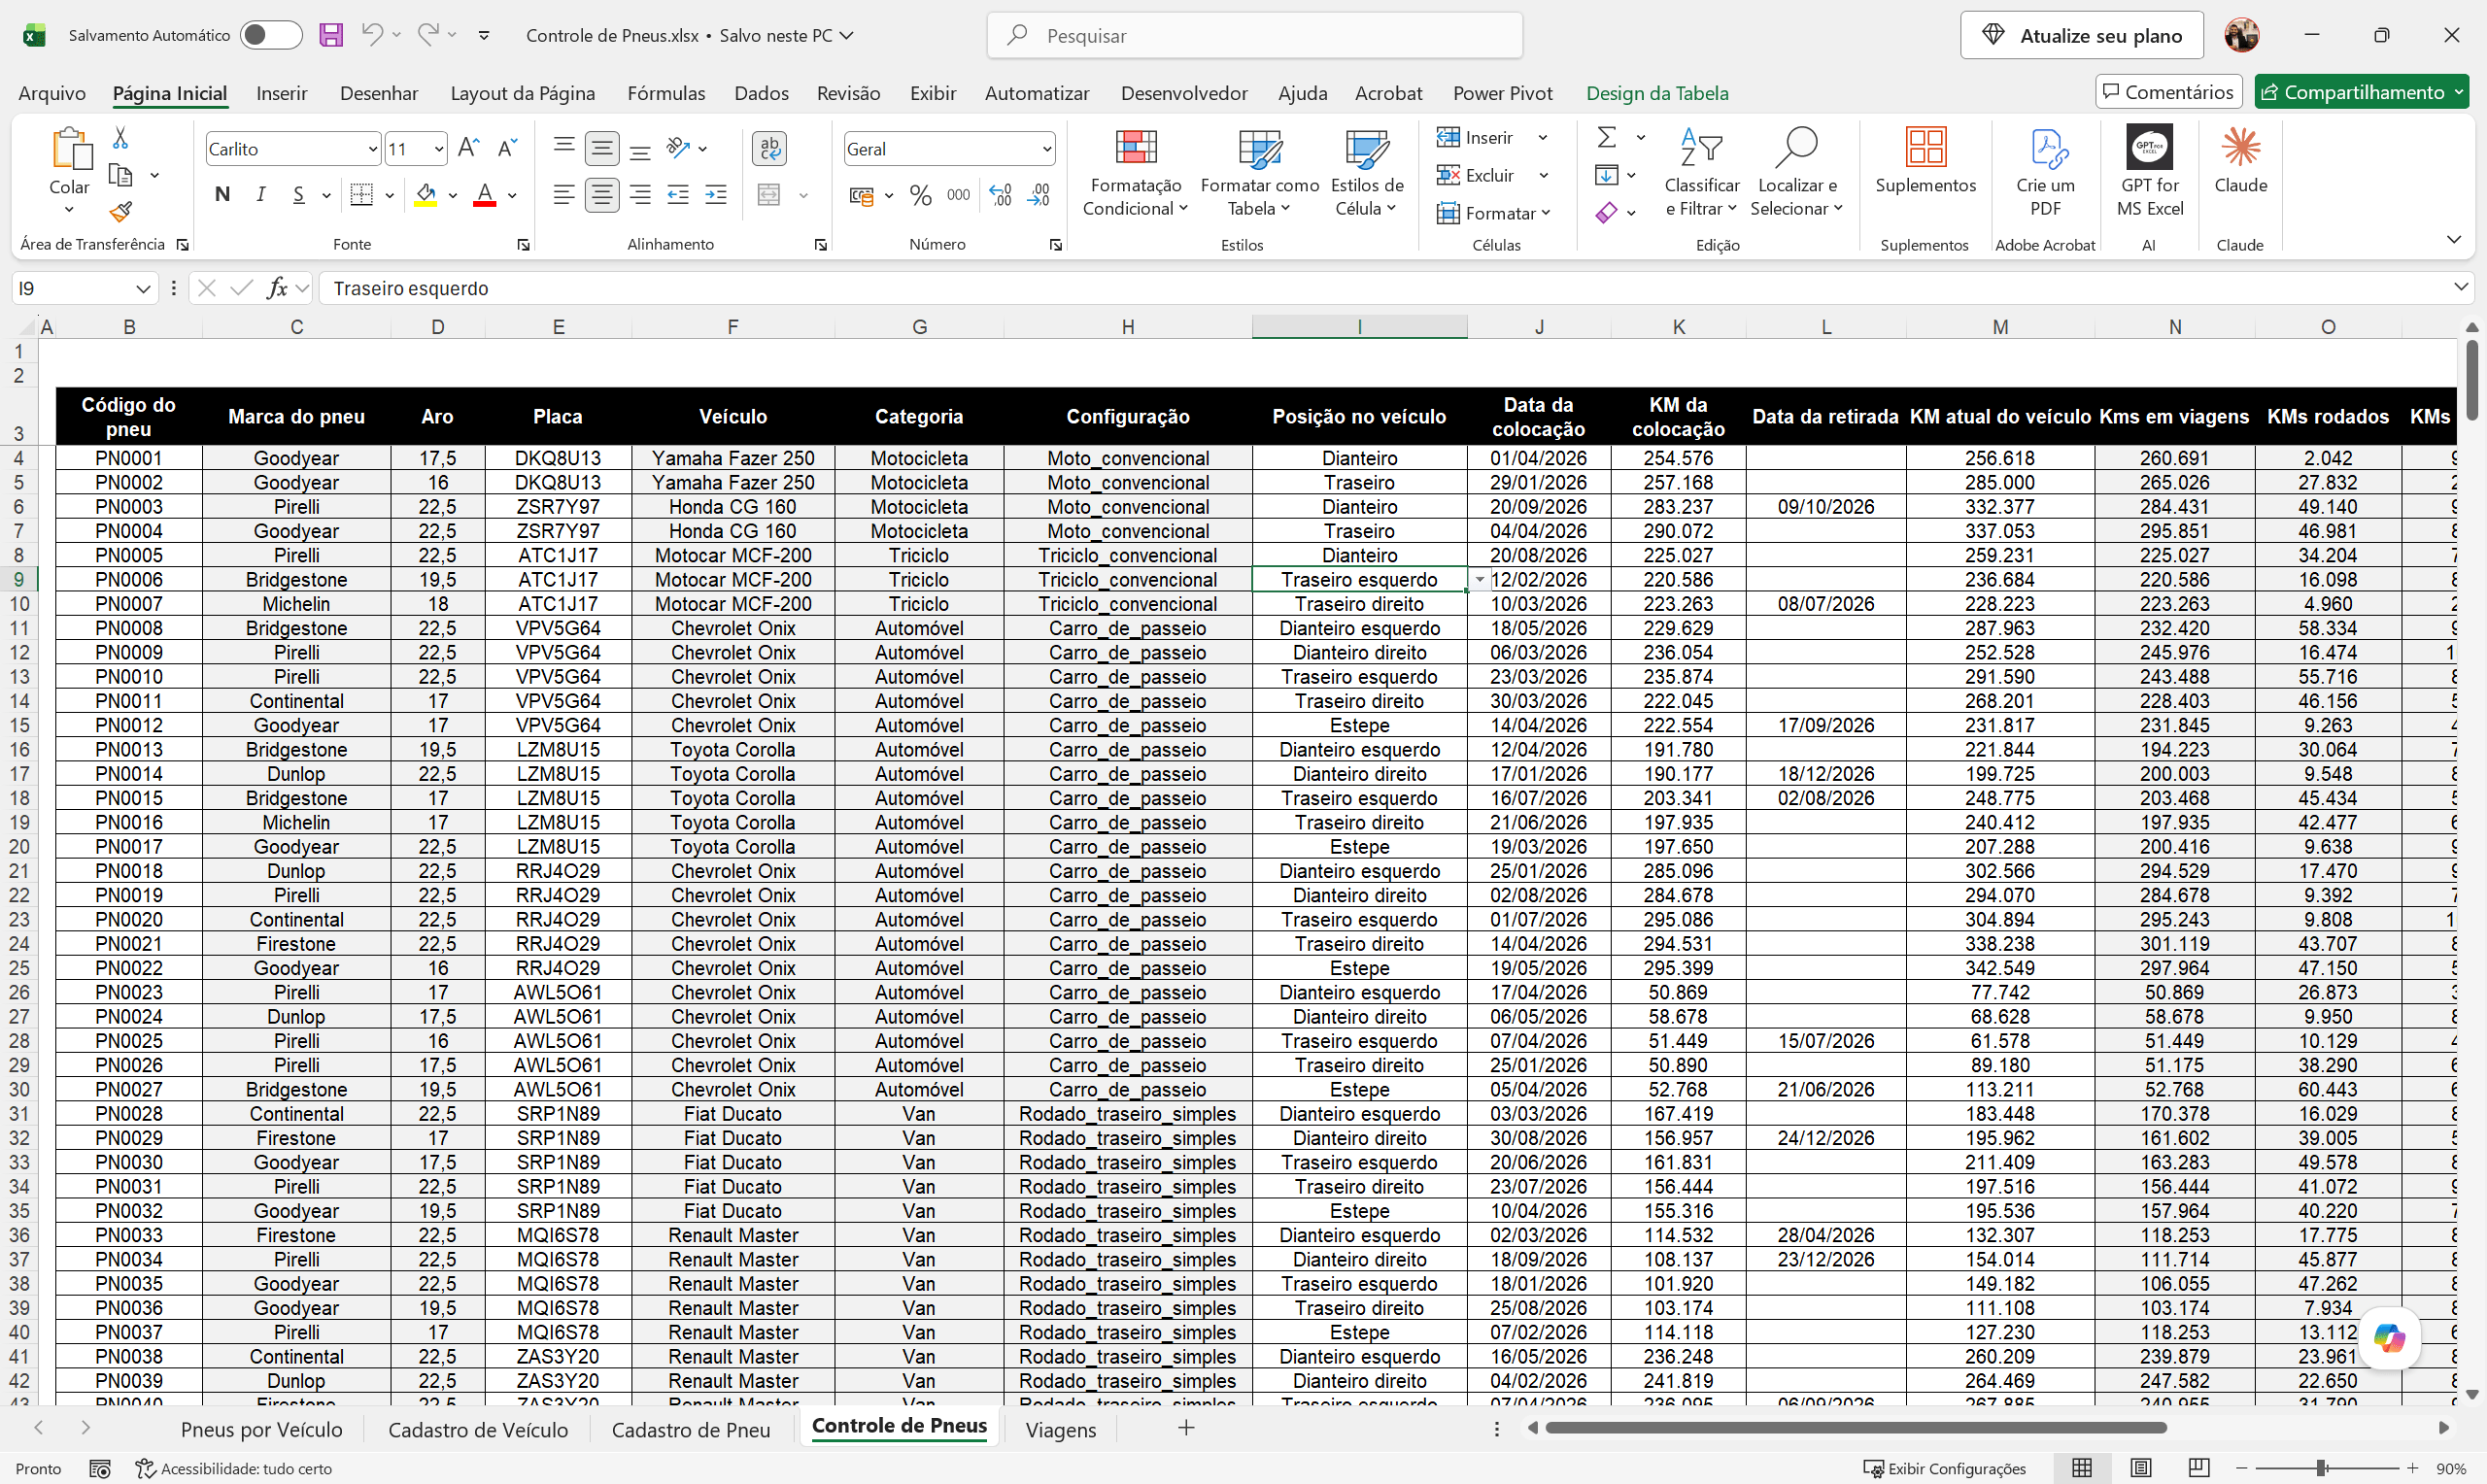
Task: Toggle Italic (I) formatting
Action: (261, 195)
